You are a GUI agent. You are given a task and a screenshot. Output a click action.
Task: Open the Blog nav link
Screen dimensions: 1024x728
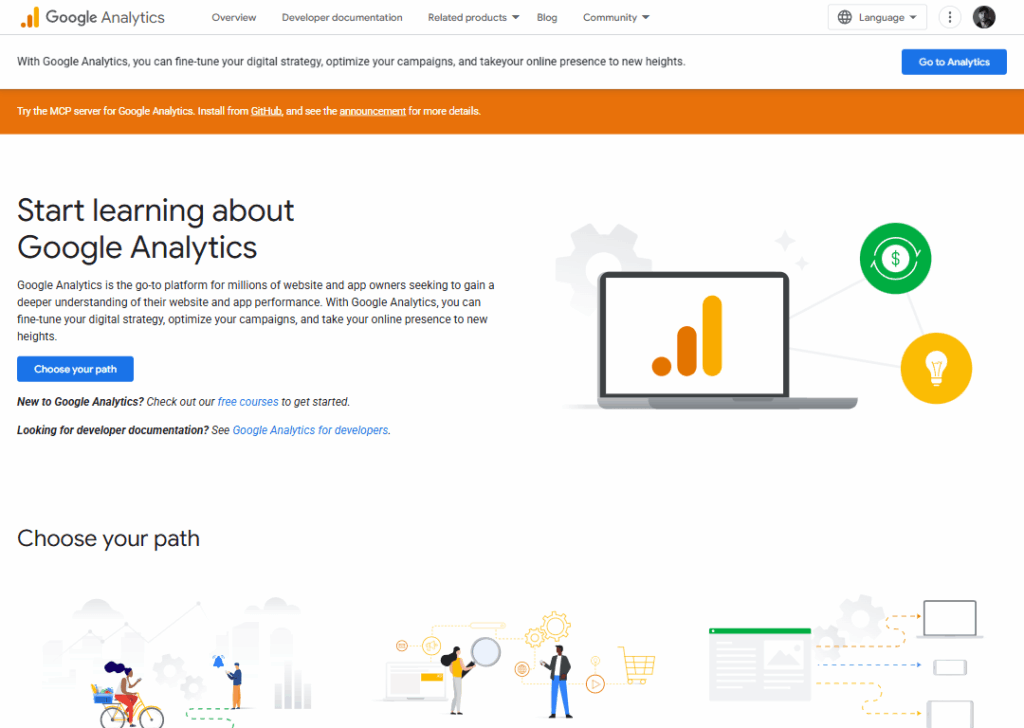point(547,17)
